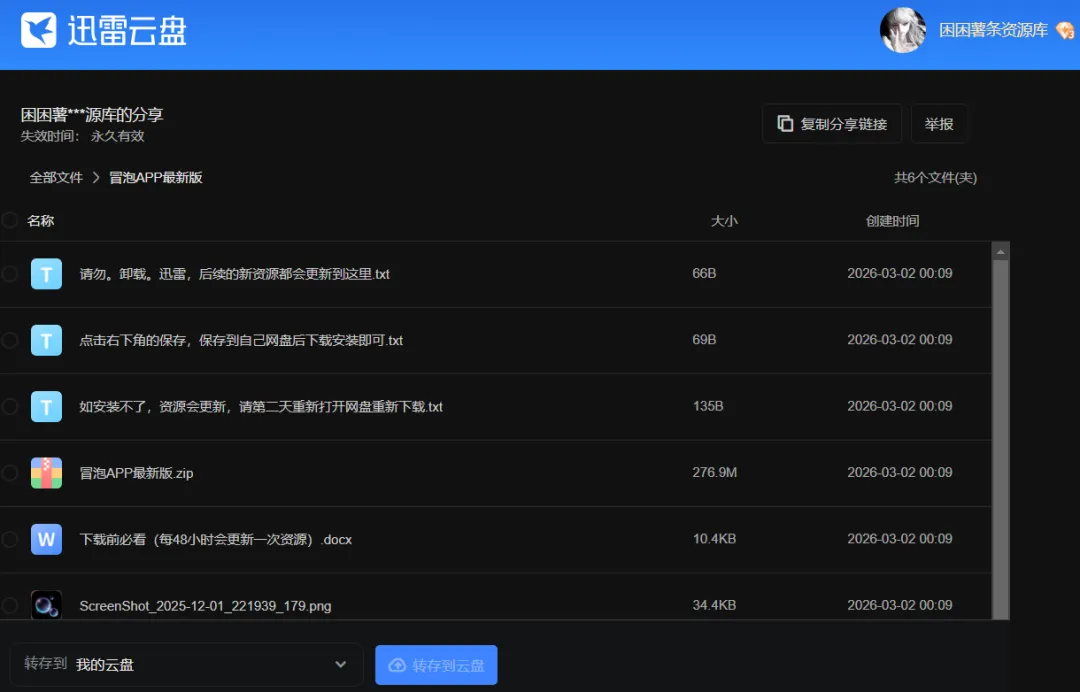
Task: Open 下载前必看（每48小时会更新一次资源）.docx
Action: pos(216,539)
